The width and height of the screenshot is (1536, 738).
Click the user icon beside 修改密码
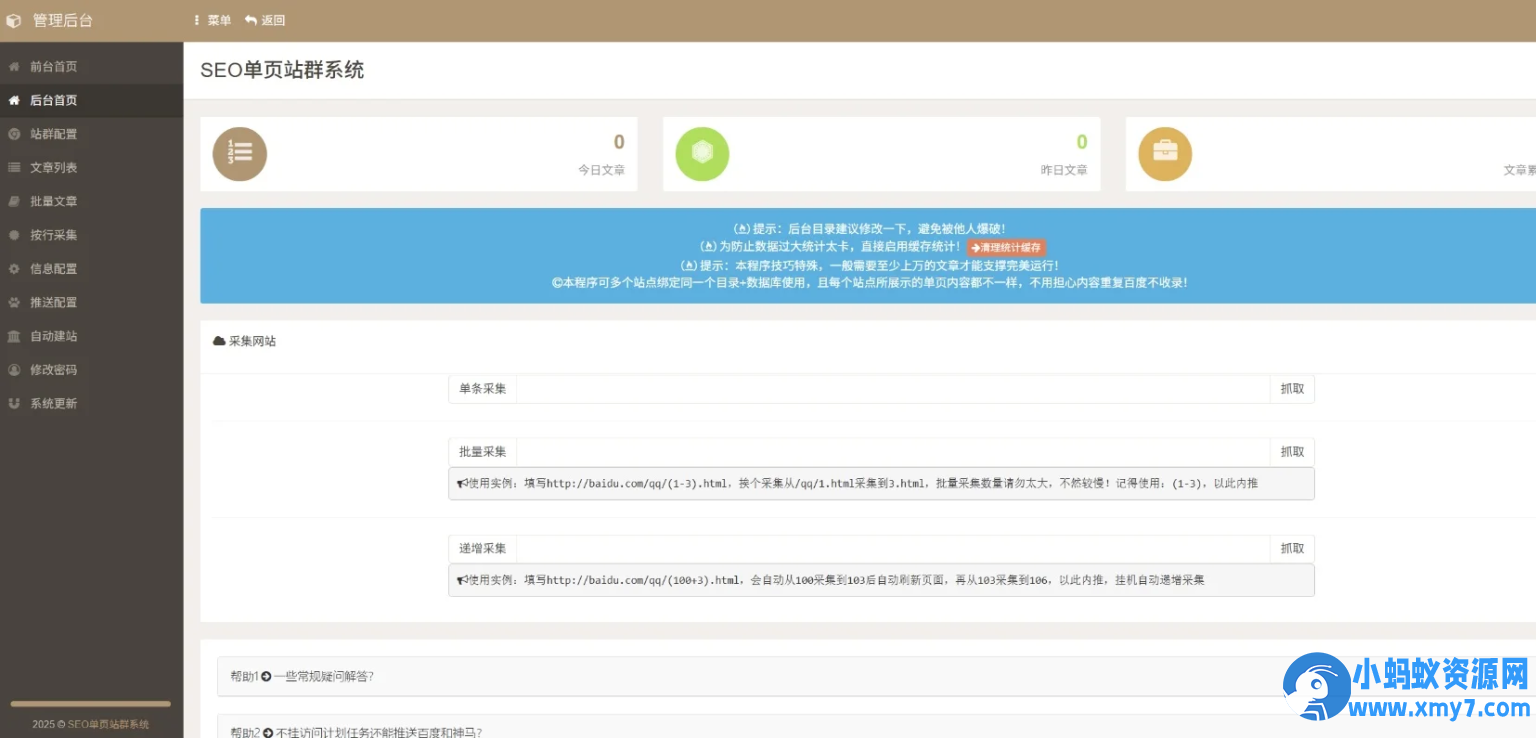coord(14,370)
